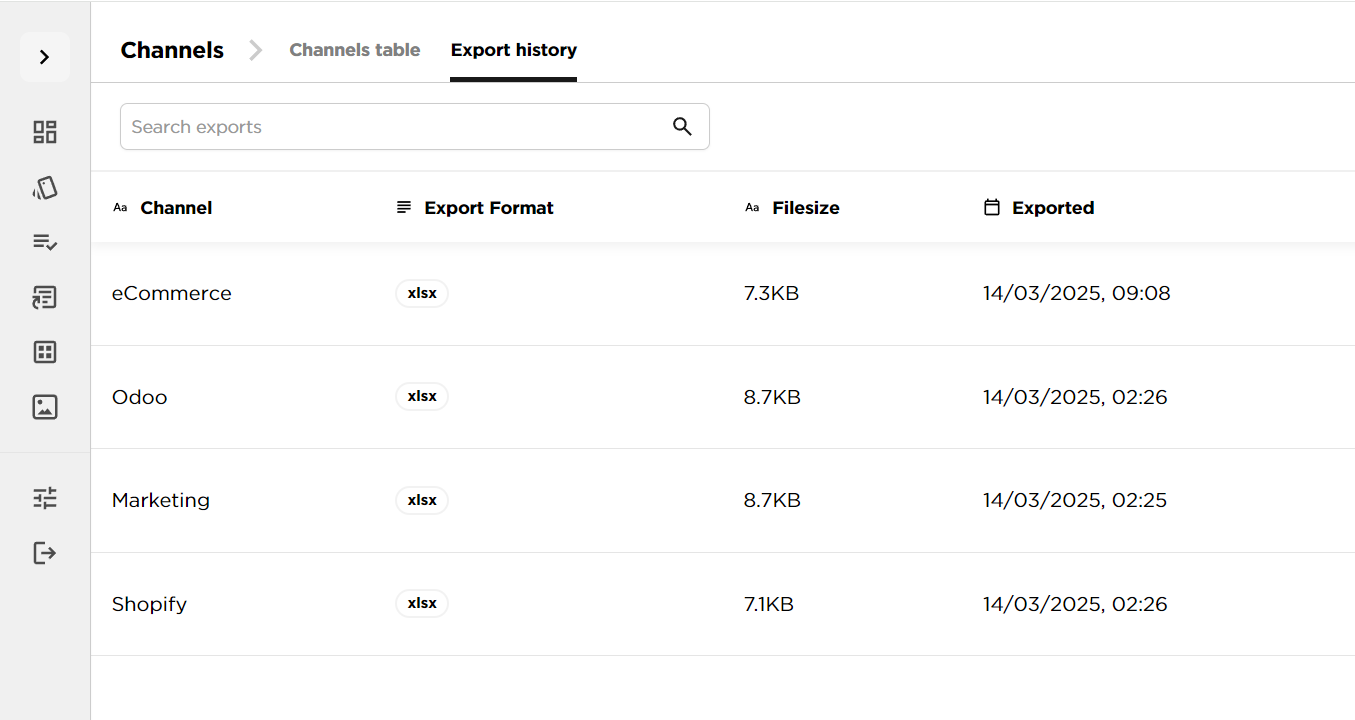Click the Channels breadcrumb title
Image resolution: width=1355 pixels, height=720 pixels.
point(172,50)
